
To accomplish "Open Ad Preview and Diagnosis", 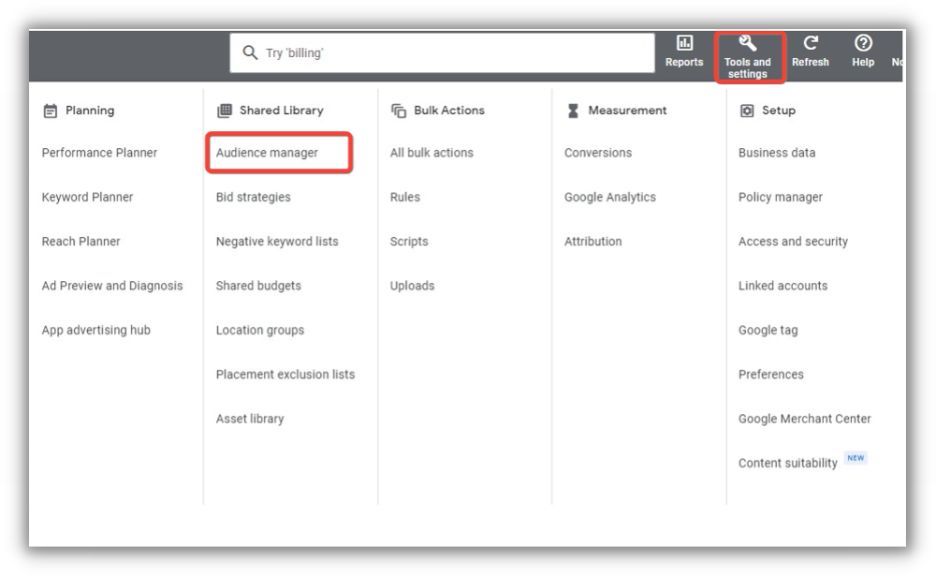I will coord(112,286).
